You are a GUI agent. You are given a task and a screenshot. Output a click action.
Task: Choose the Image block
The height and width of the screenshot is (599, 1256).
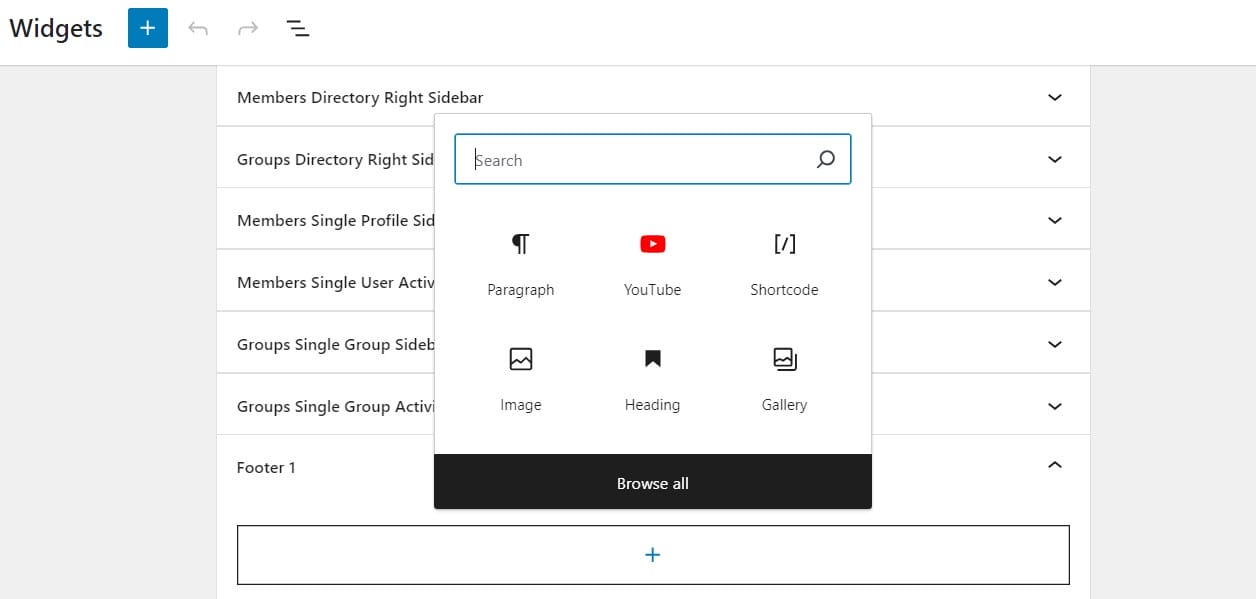(x=520, y=378)
